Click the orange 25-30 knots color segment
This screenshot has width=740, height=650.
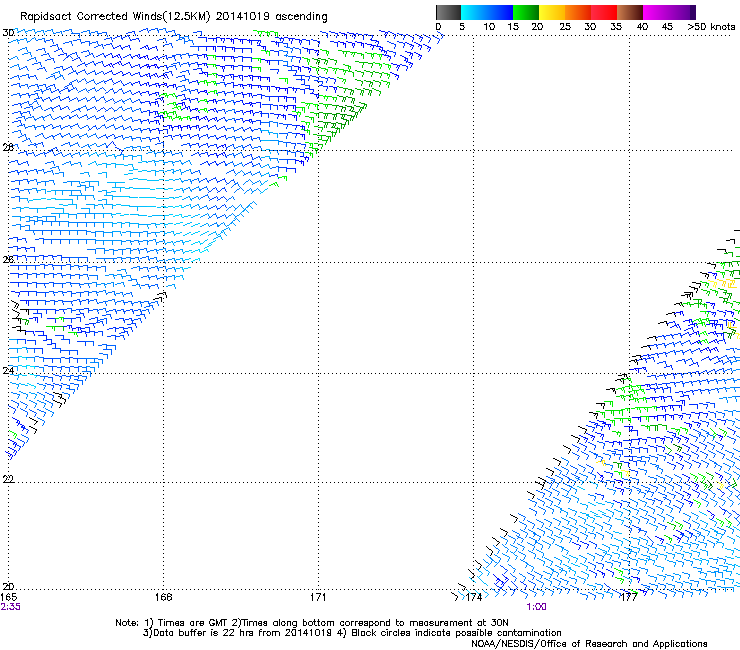click(x=578, y=12)
